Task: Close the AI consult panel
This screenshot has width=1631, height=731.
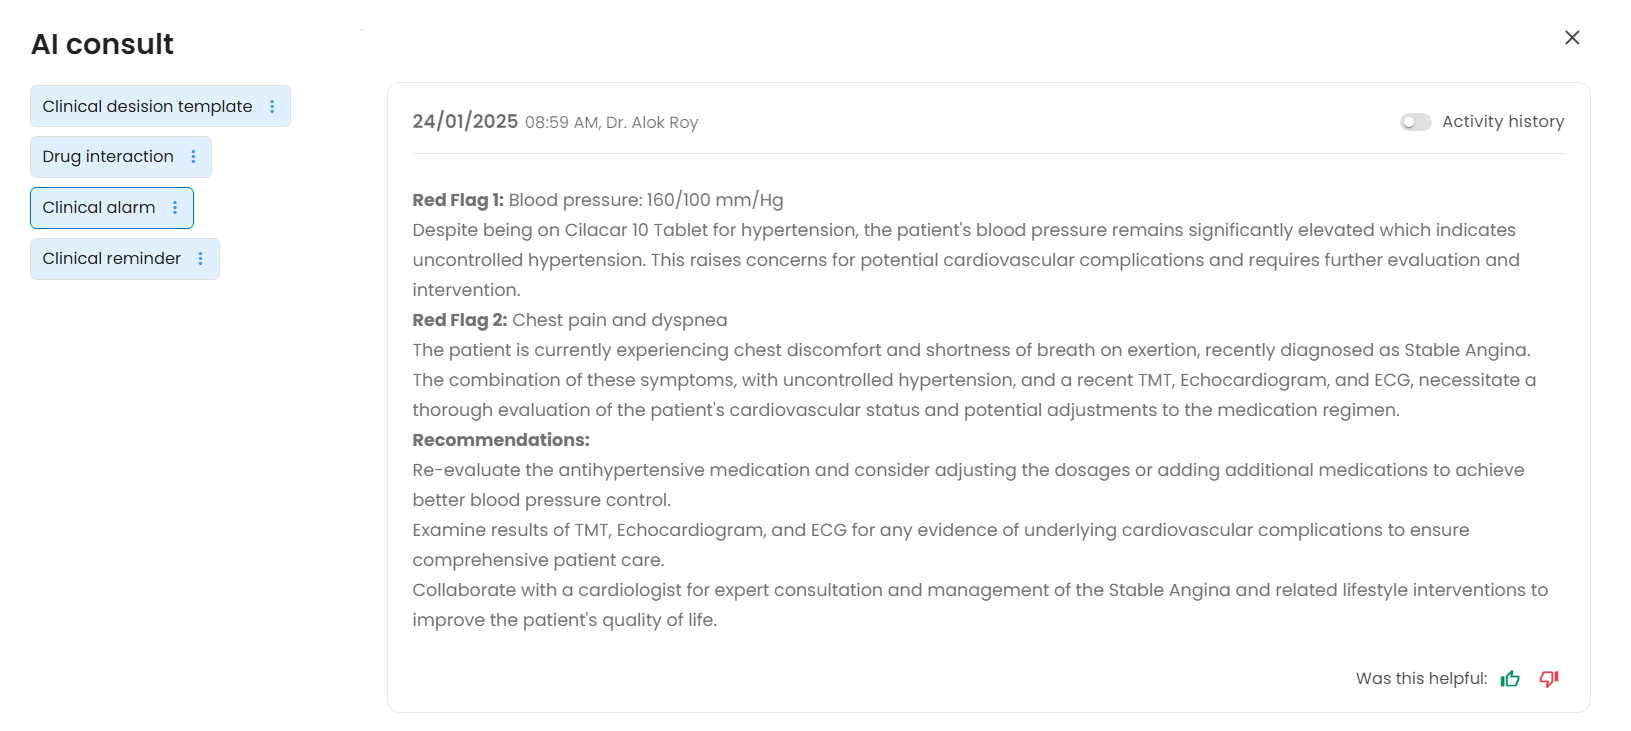Action: click(x=1572, y=38)
